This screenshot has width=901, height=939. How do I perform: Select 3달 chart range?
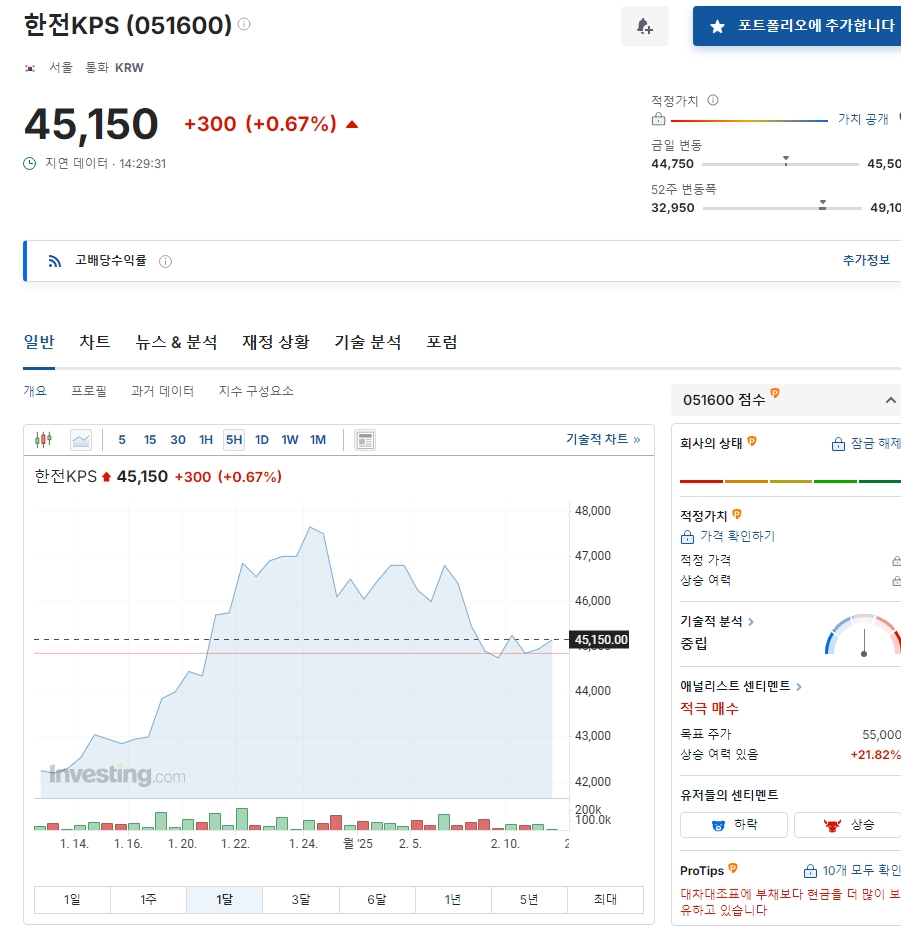tap(301, 899)
